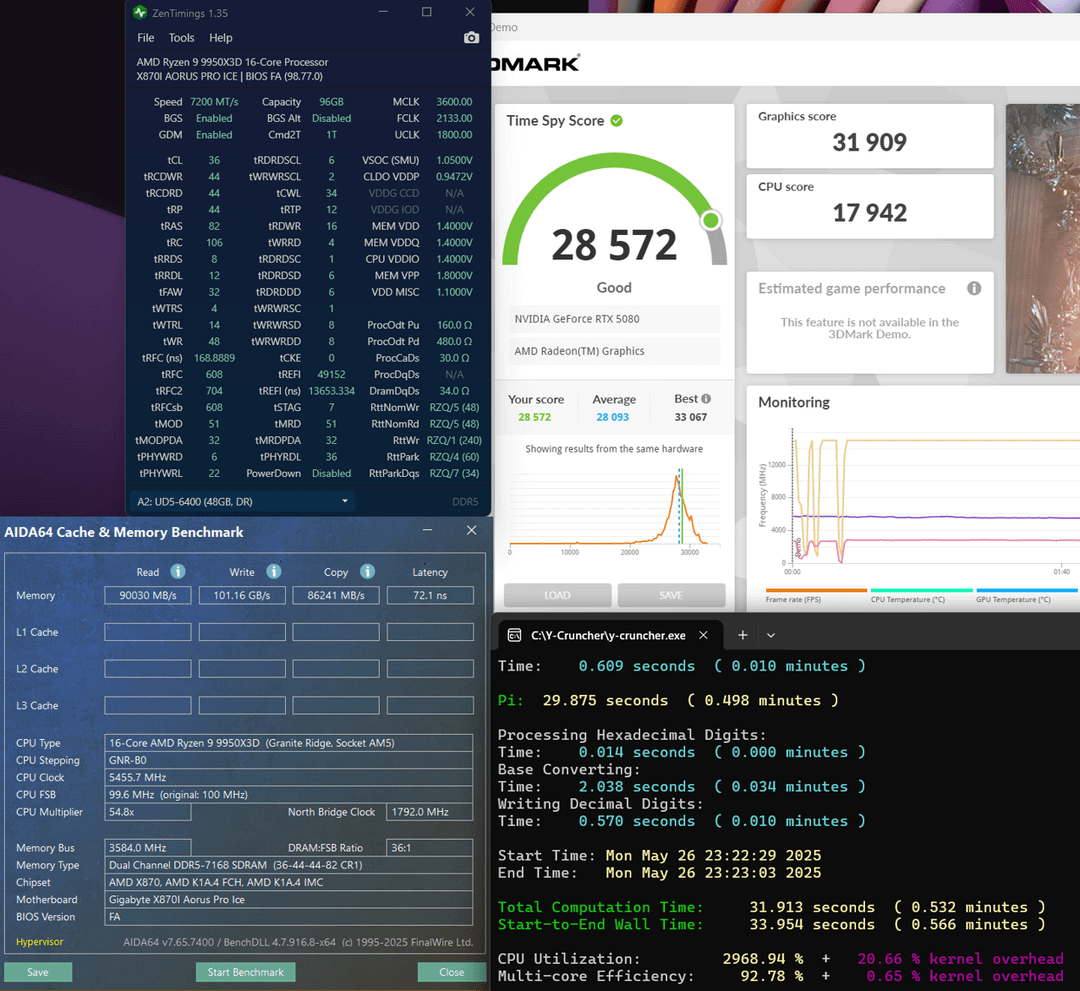Screen dimensions: 1080x991
Task: Click the Average score 28 093
Action: [x=612, y=417]
